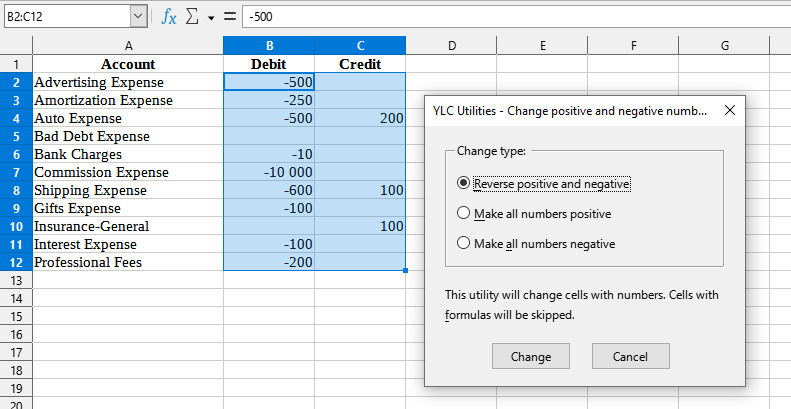Open the Function Wizard fx icon
The height and width of the screenshot is (409, 791).
tap(169, 17)
